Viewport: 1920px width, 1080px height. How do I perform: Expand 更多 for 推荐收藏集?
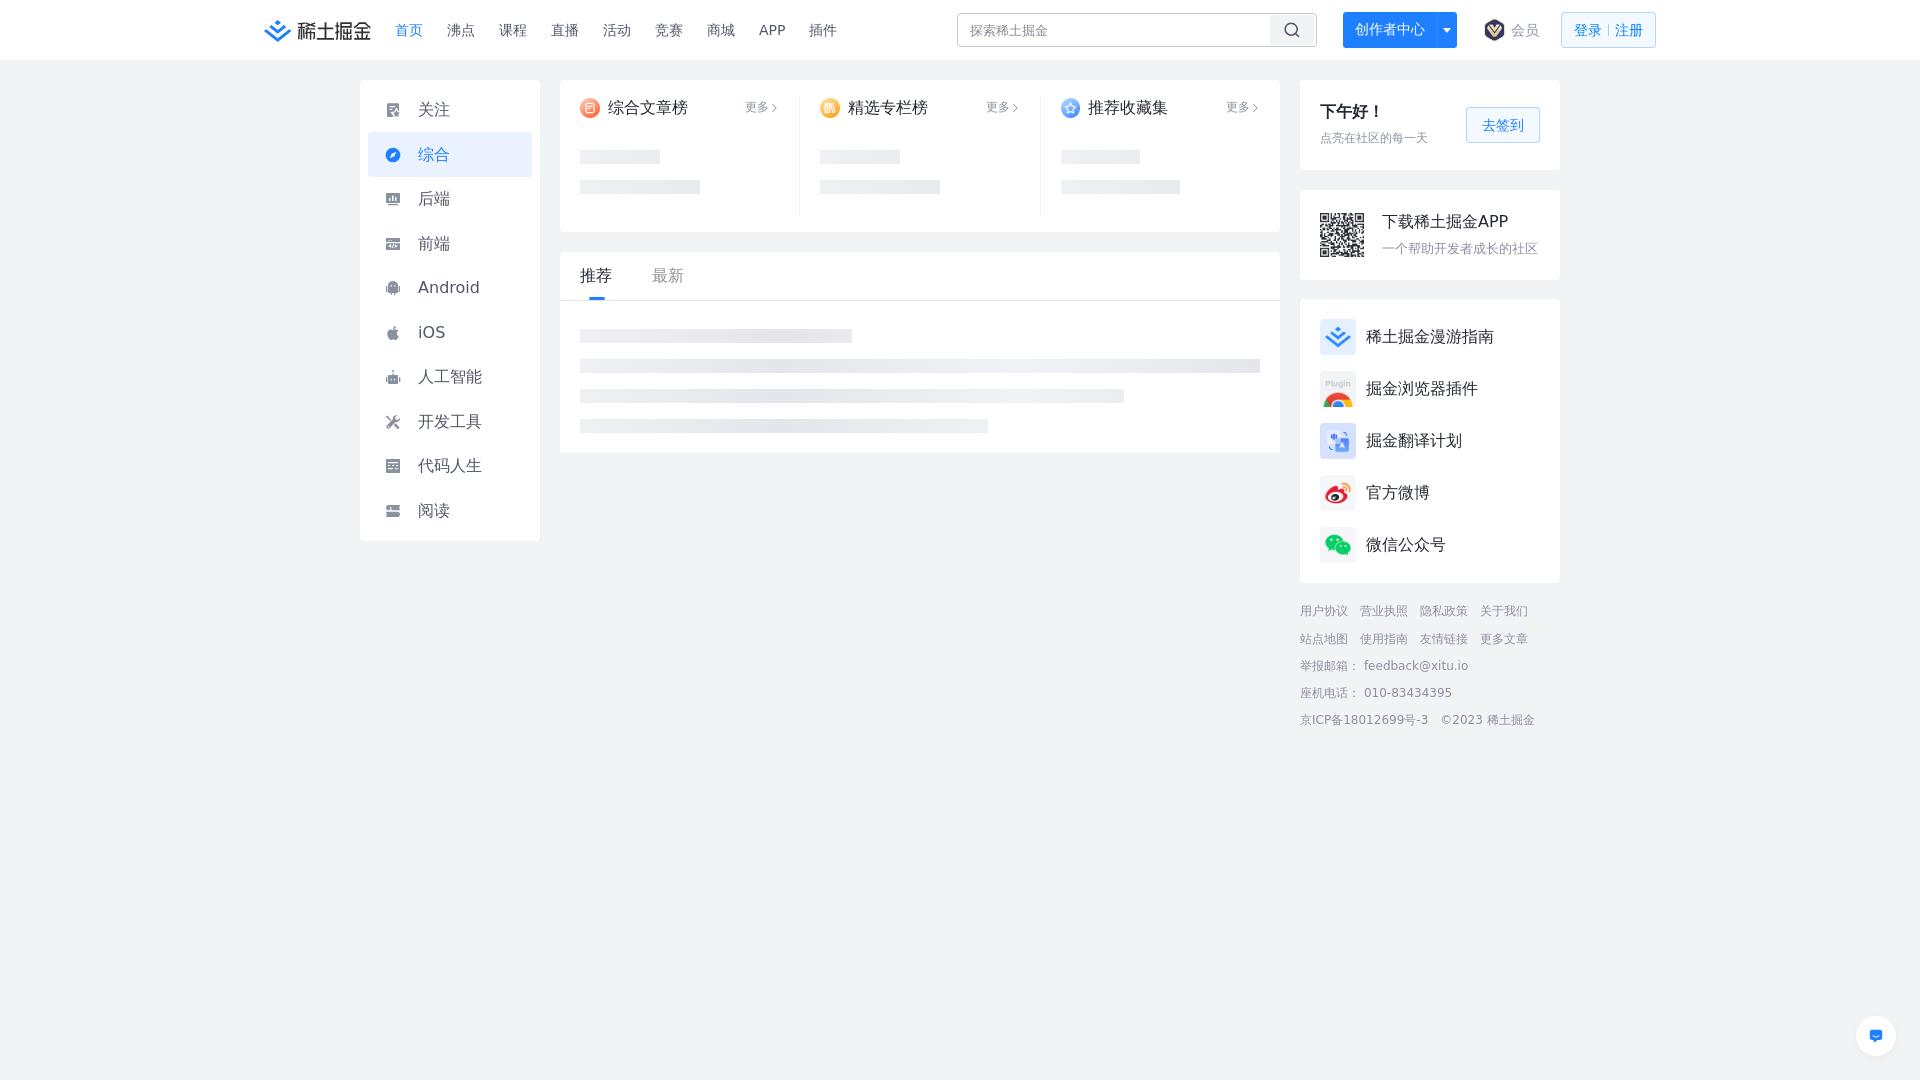coord(1242,107)
